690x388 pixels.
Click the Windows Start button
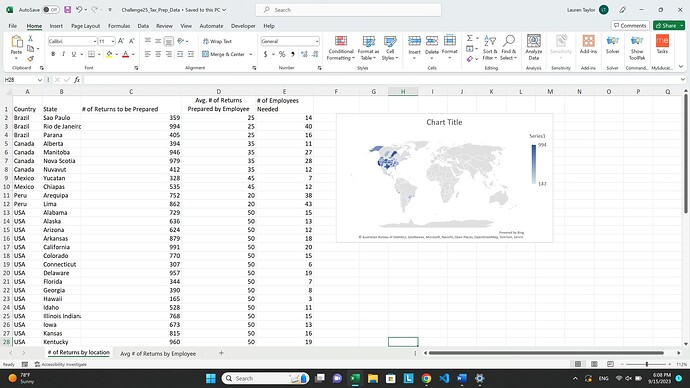click(211, 378)
